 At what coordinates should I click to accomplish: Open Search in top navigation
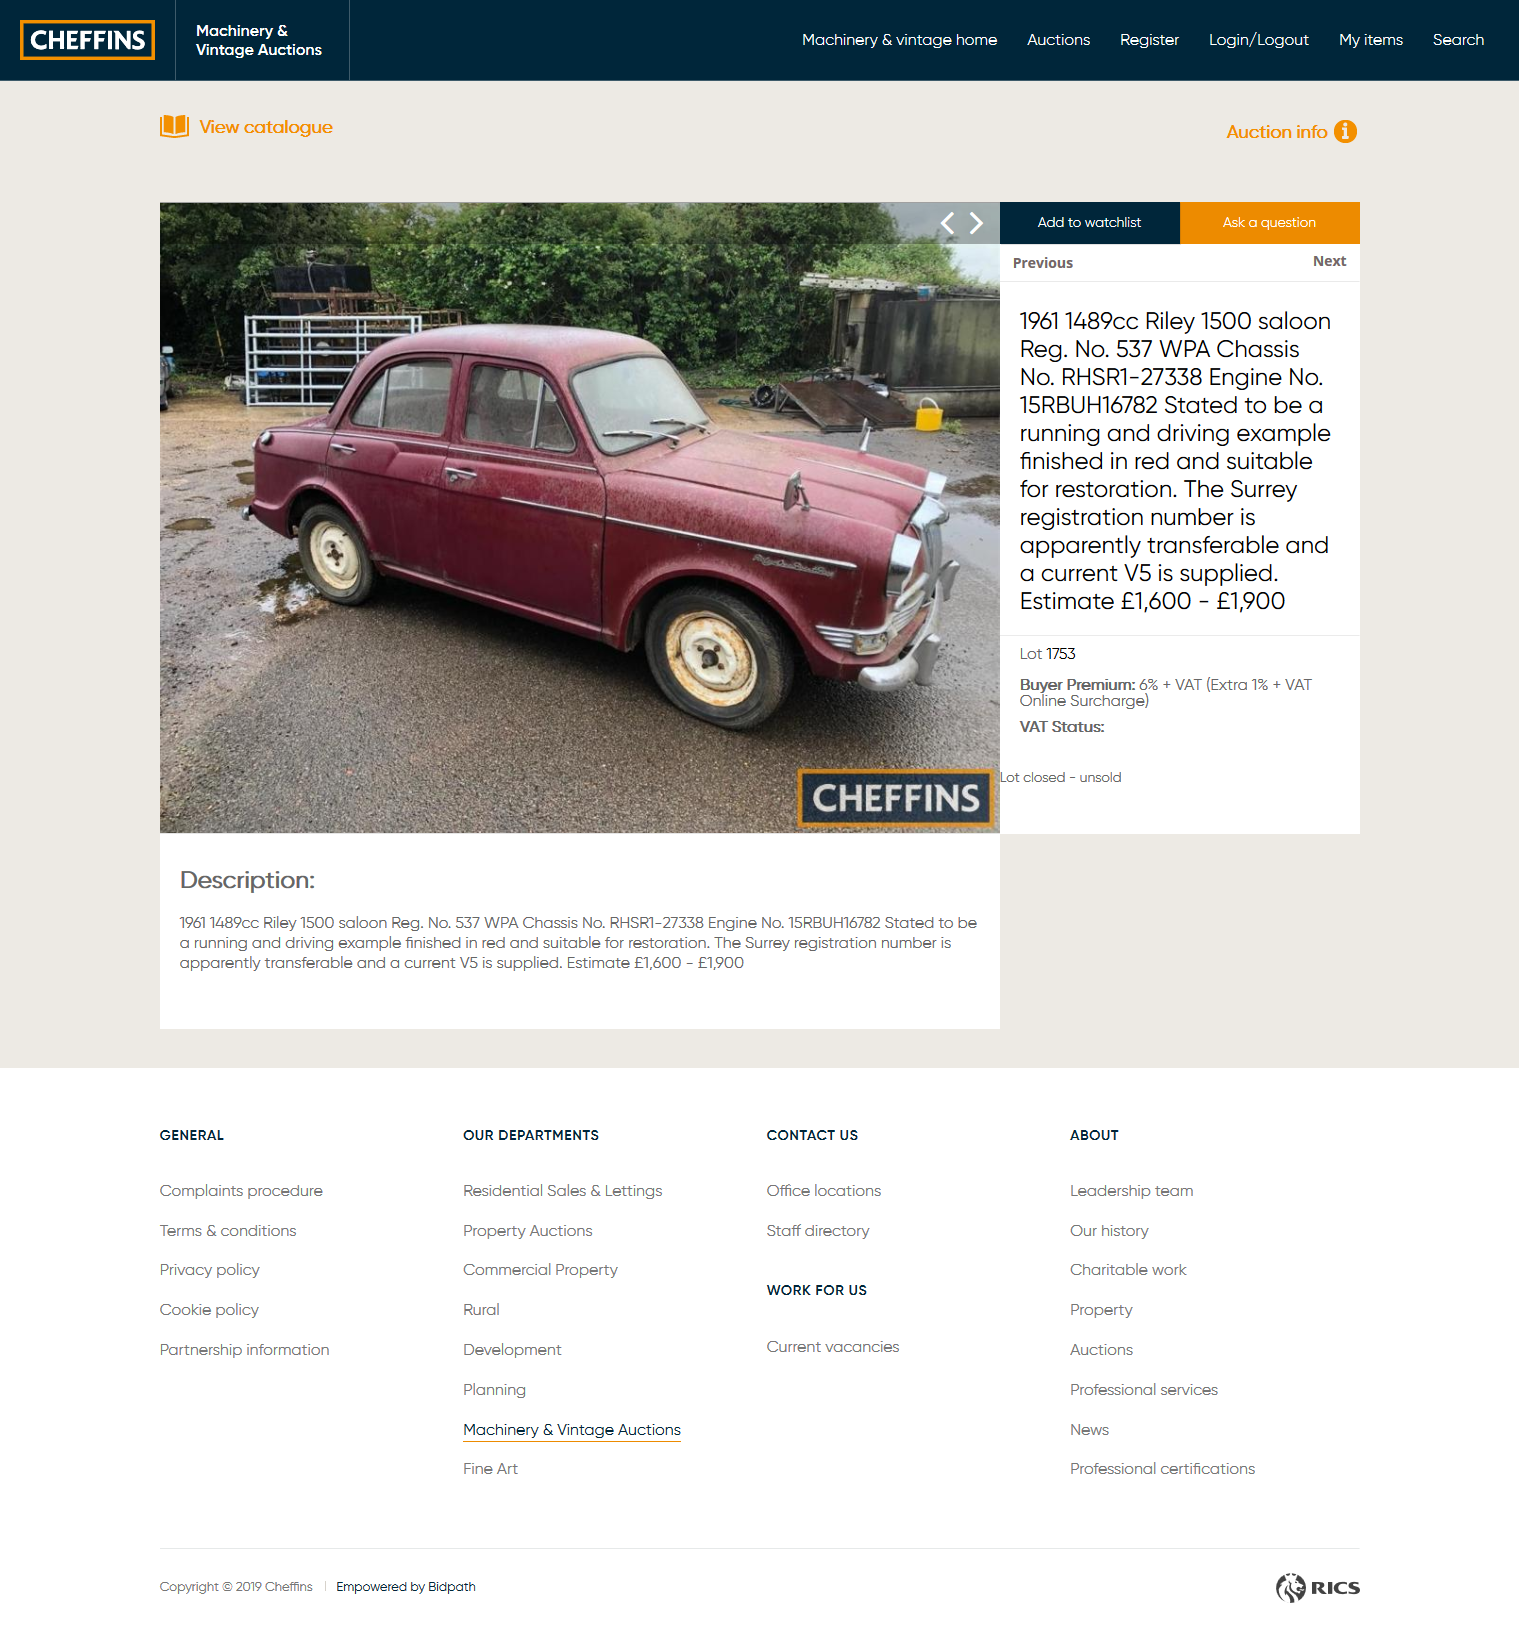(x=1458, y=40)
